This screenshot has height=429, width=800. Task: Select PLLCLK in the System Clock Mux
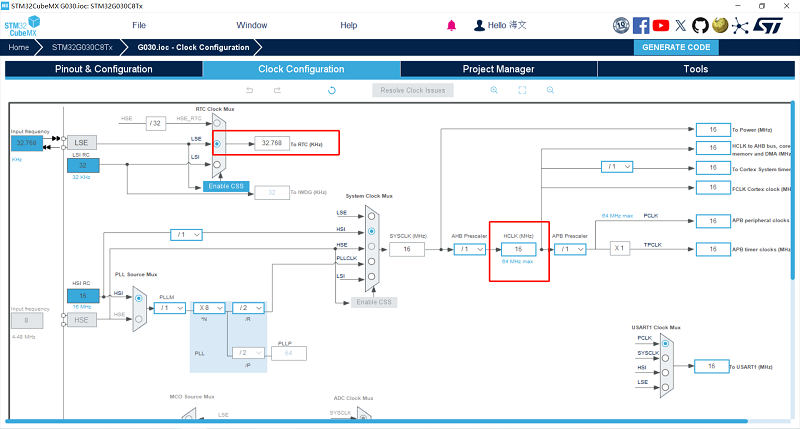(371, 260)
